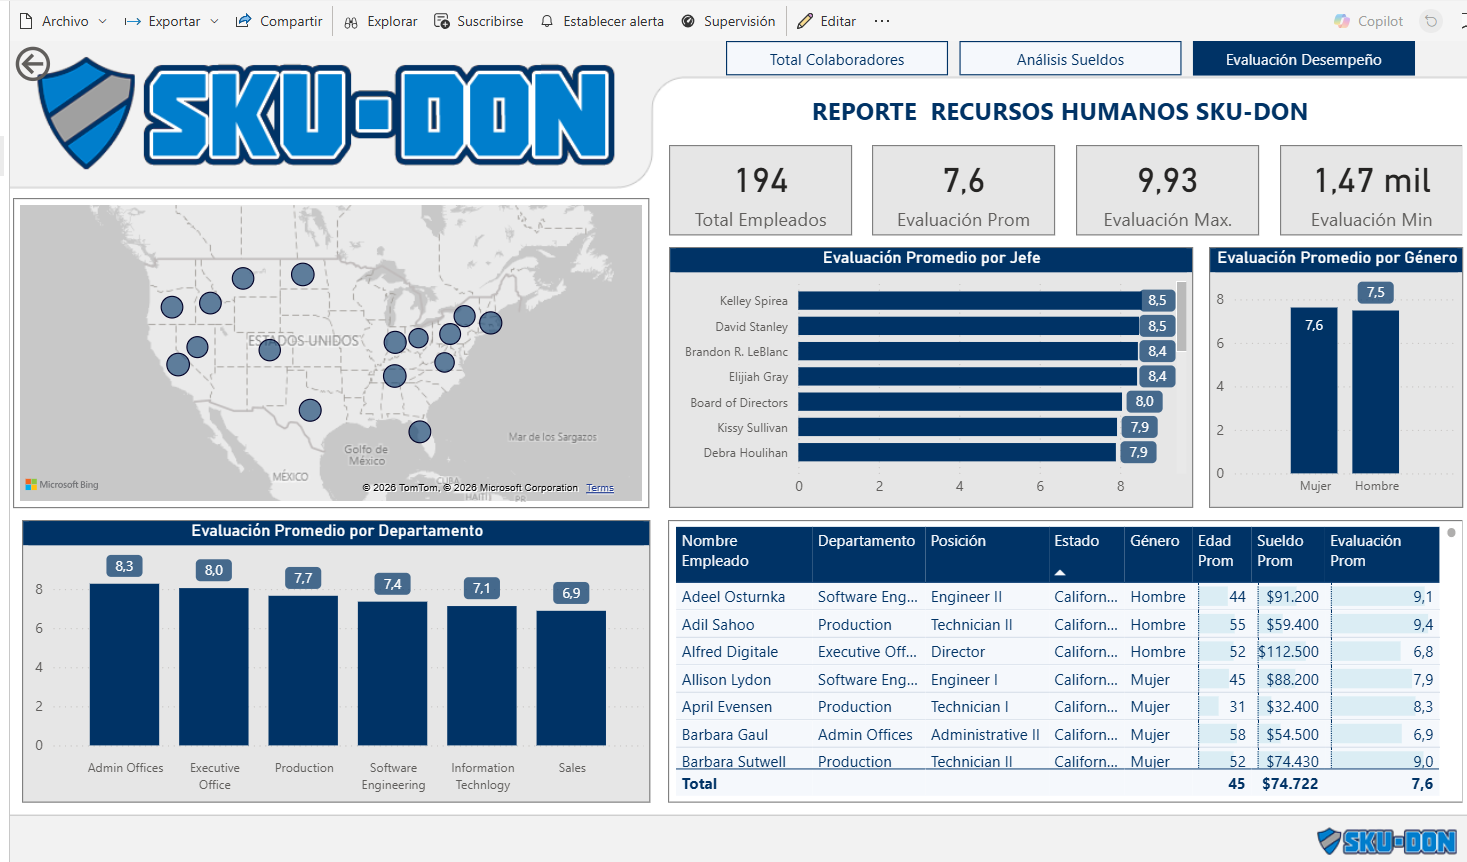Click the Suscribirse subscribe icon
The width and height of the screenshot is (1467, 862).
tap(442, 21)
